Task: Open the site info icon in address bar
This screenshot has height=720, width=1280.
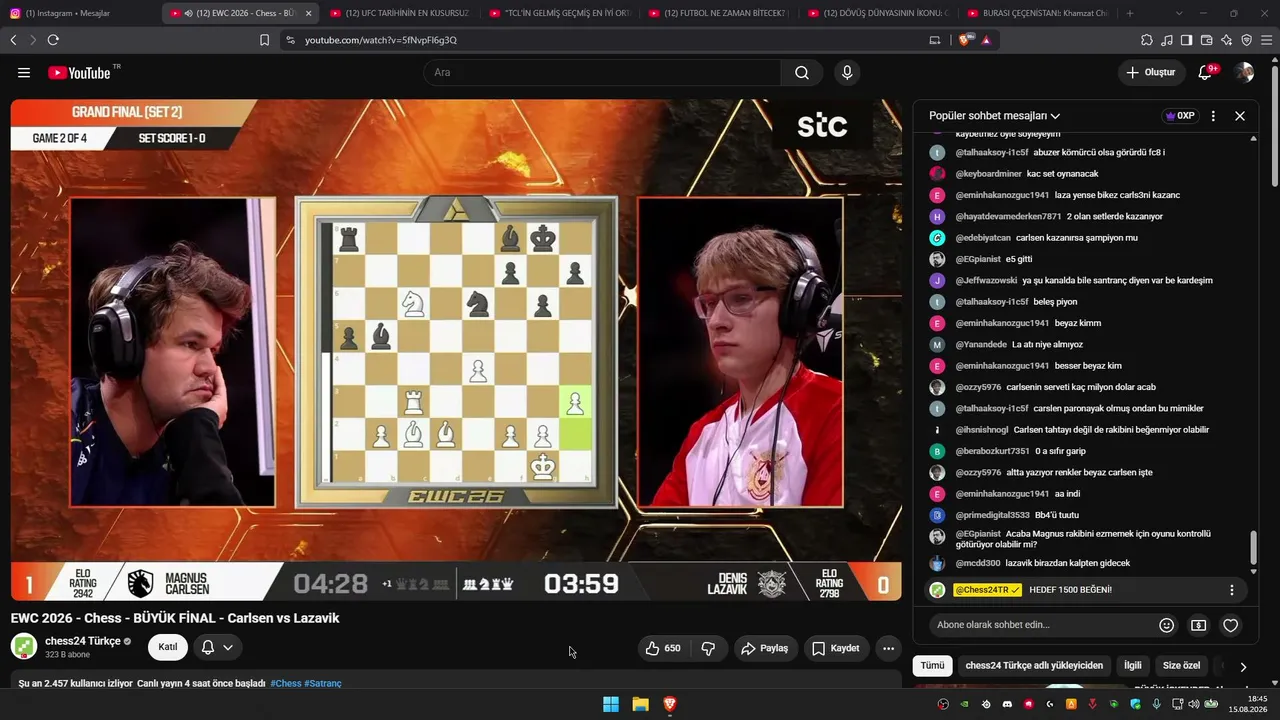Action: [x=290, y=40]
